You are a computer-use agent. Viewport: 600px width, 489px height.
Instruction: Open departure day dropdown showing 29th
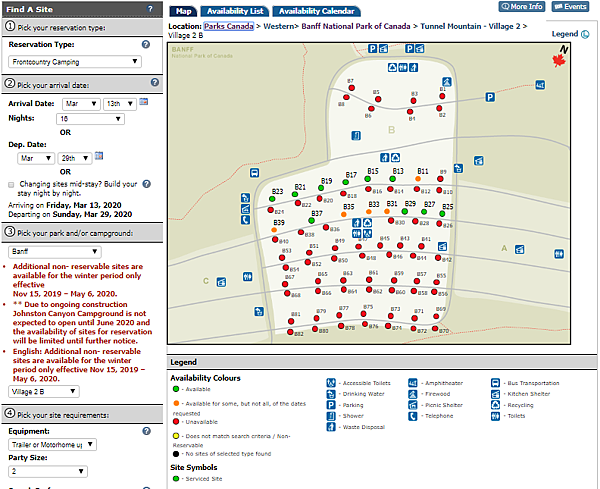pos(75,158)
